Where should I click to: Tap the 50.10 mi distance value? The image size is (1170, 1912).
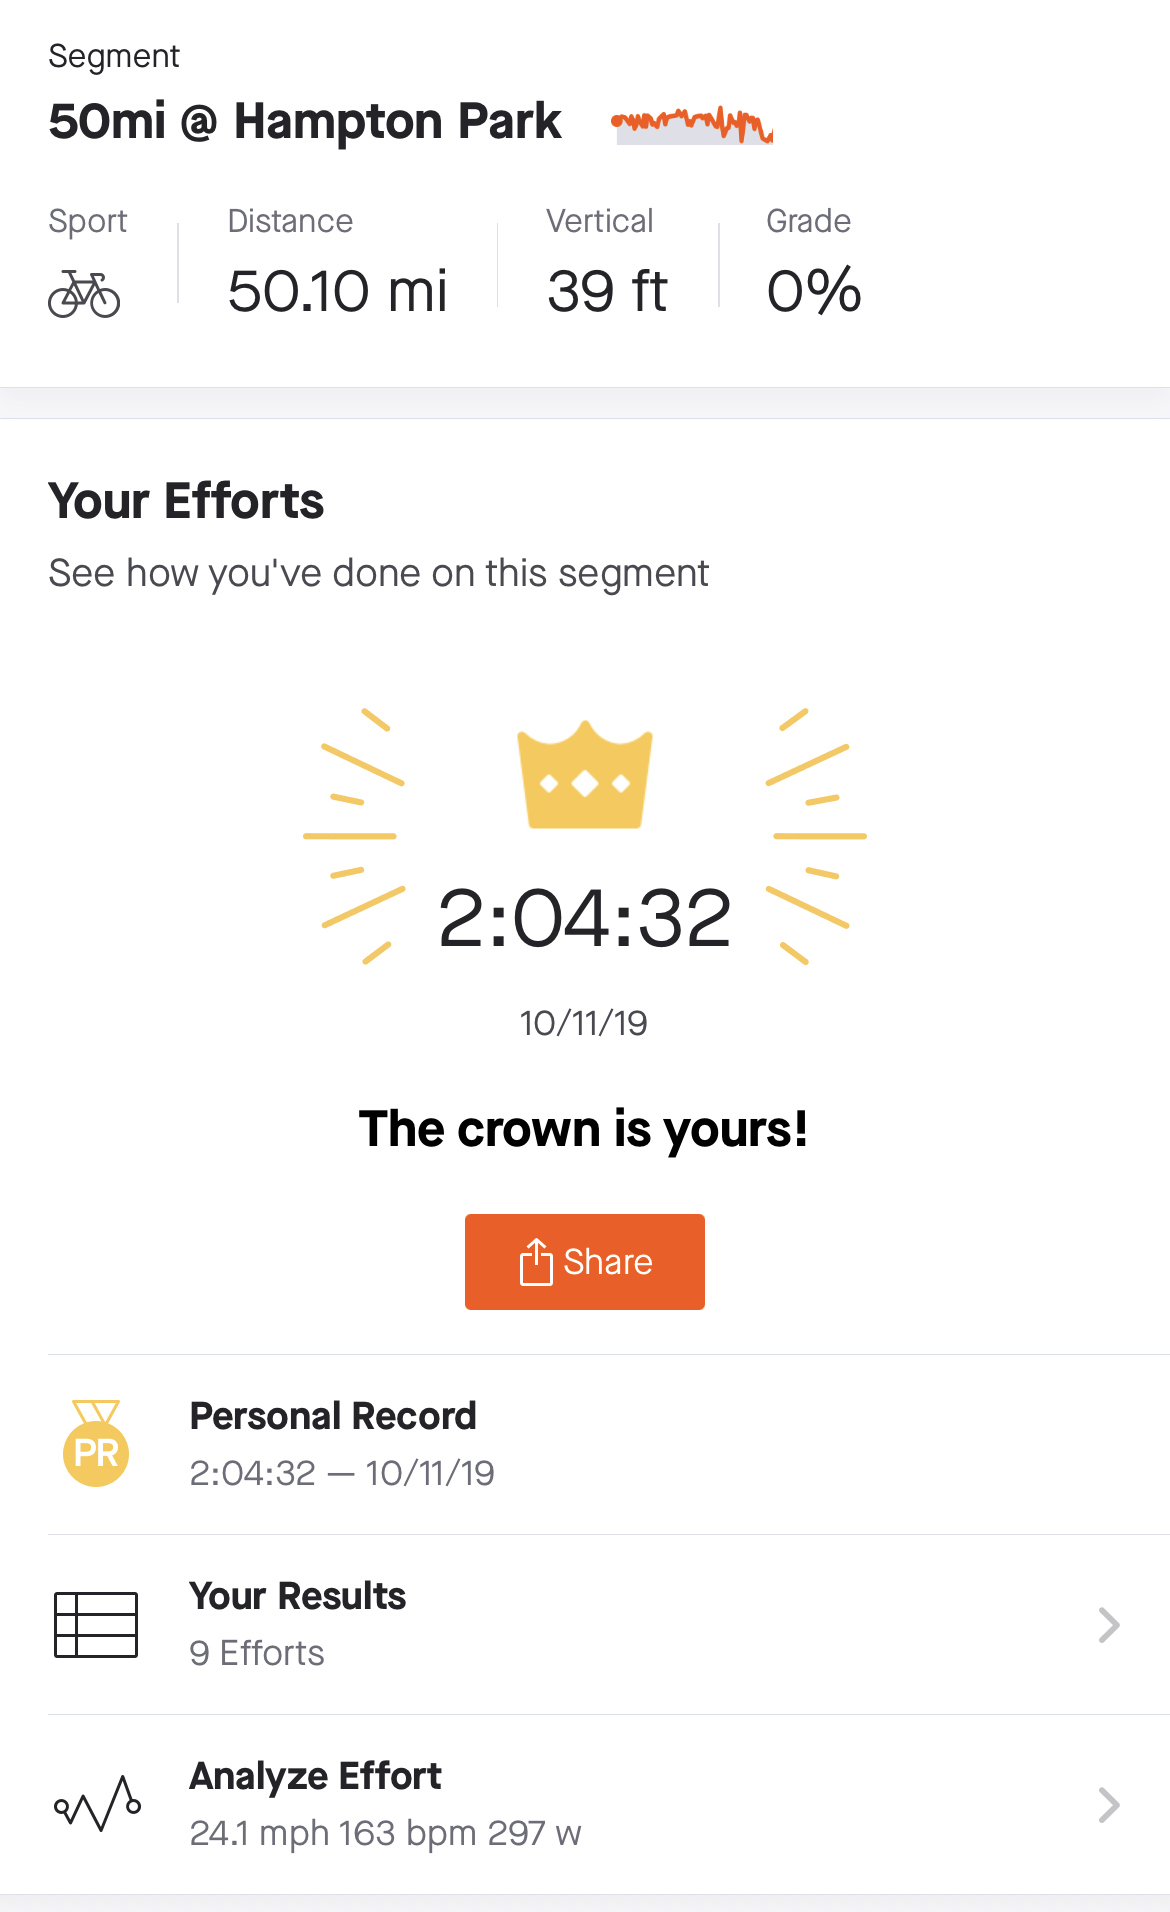pyautogui.click(x=337, y=291)
